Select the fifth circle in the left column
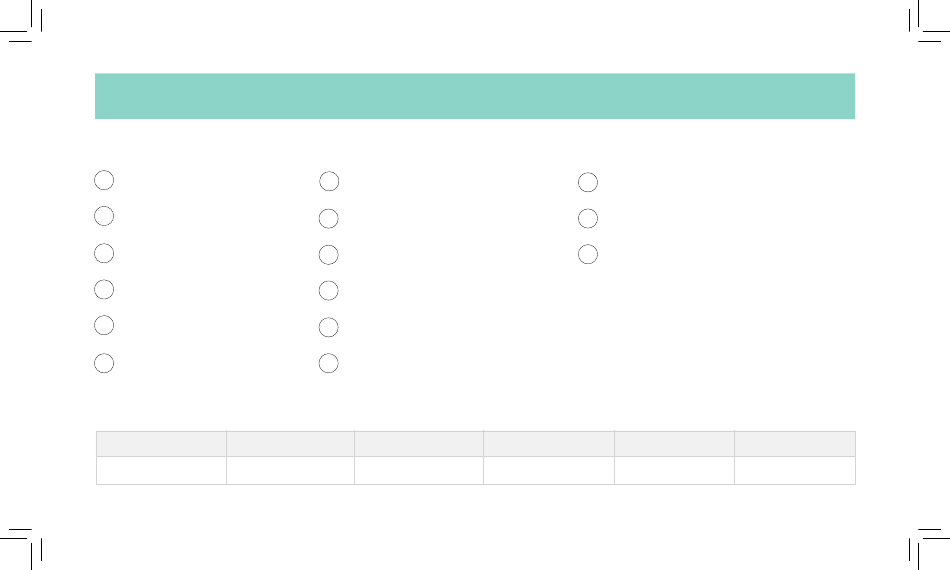The width and height of the screenshot is (950, 570). tap(104, 325)
